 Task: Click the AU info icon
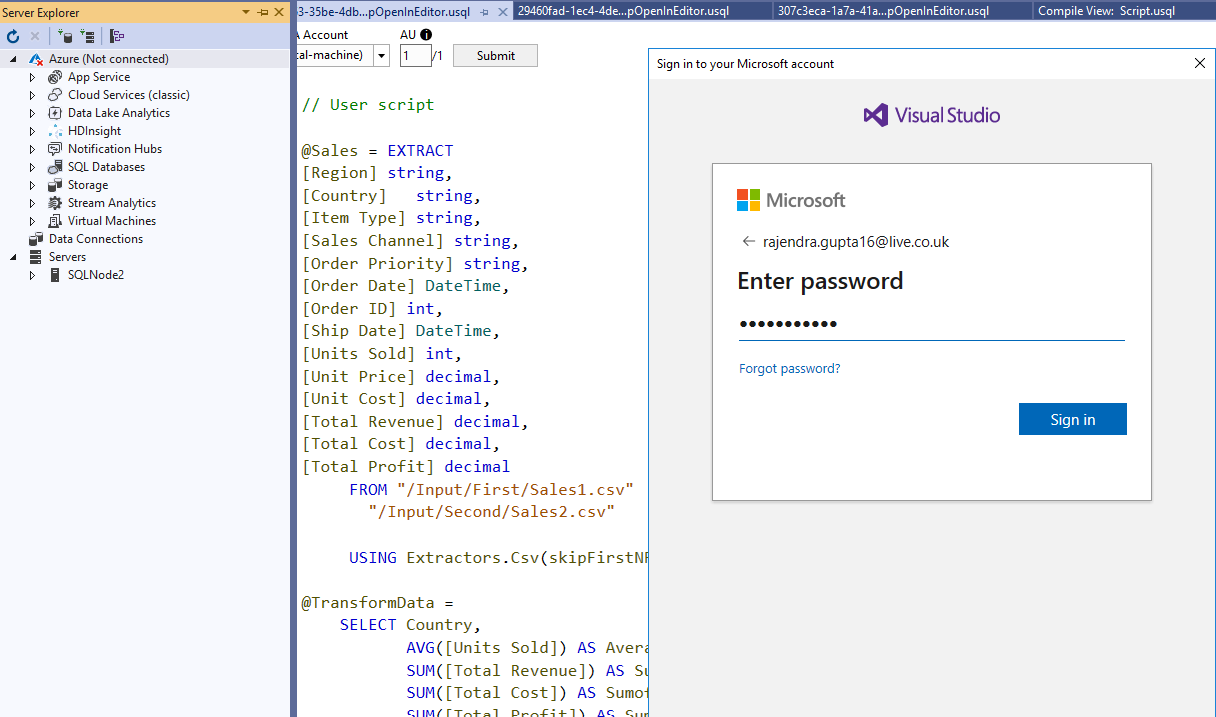(426, 35)
